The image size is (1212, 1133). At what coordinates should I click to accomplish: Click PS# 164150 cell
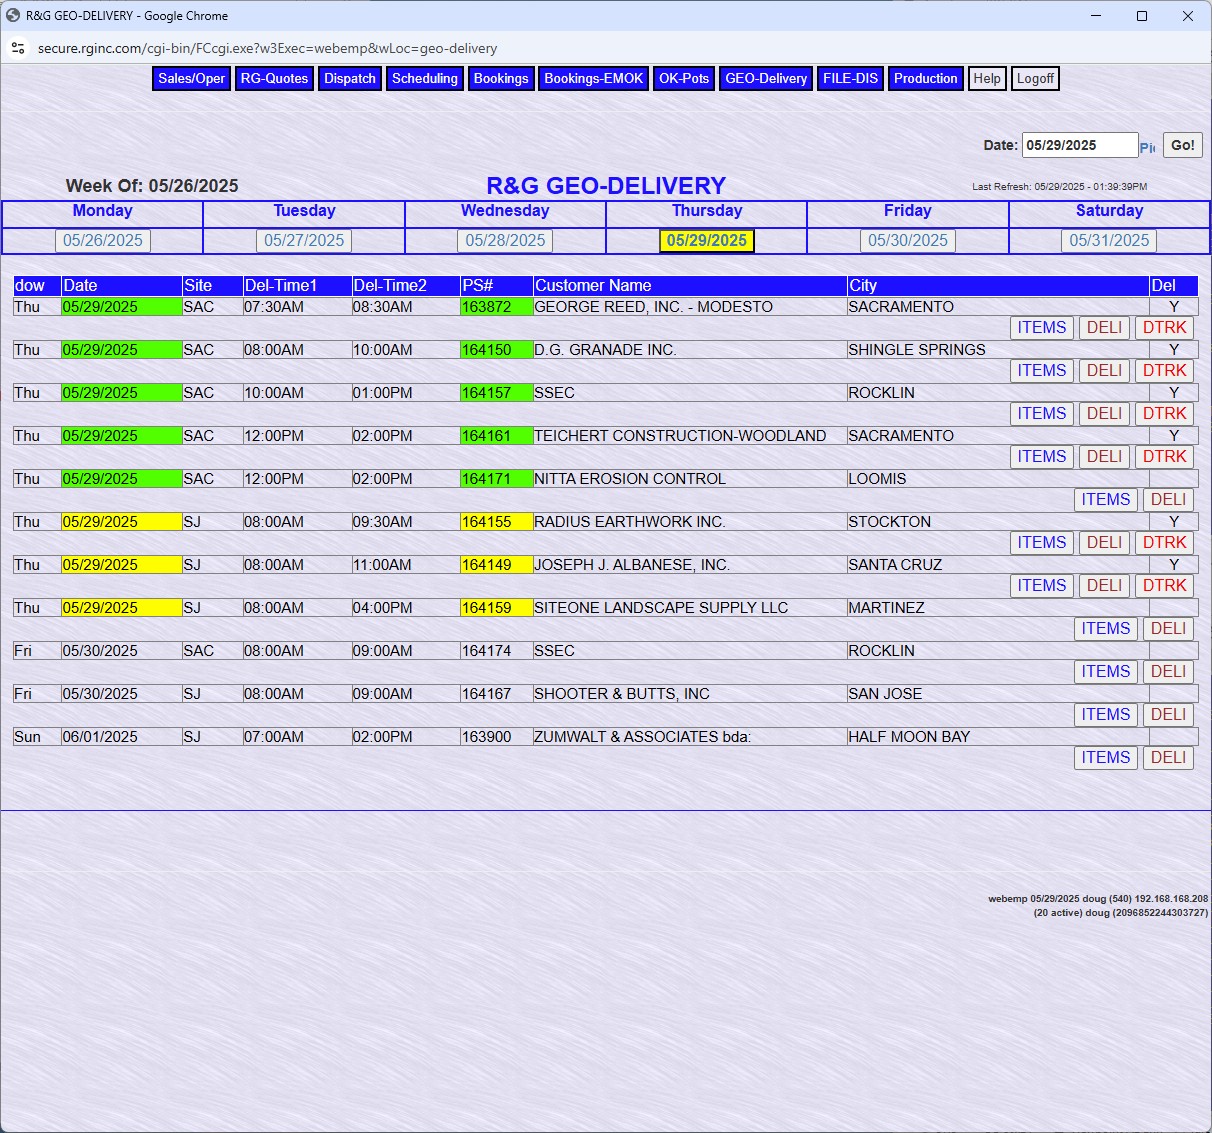point(496,350)
